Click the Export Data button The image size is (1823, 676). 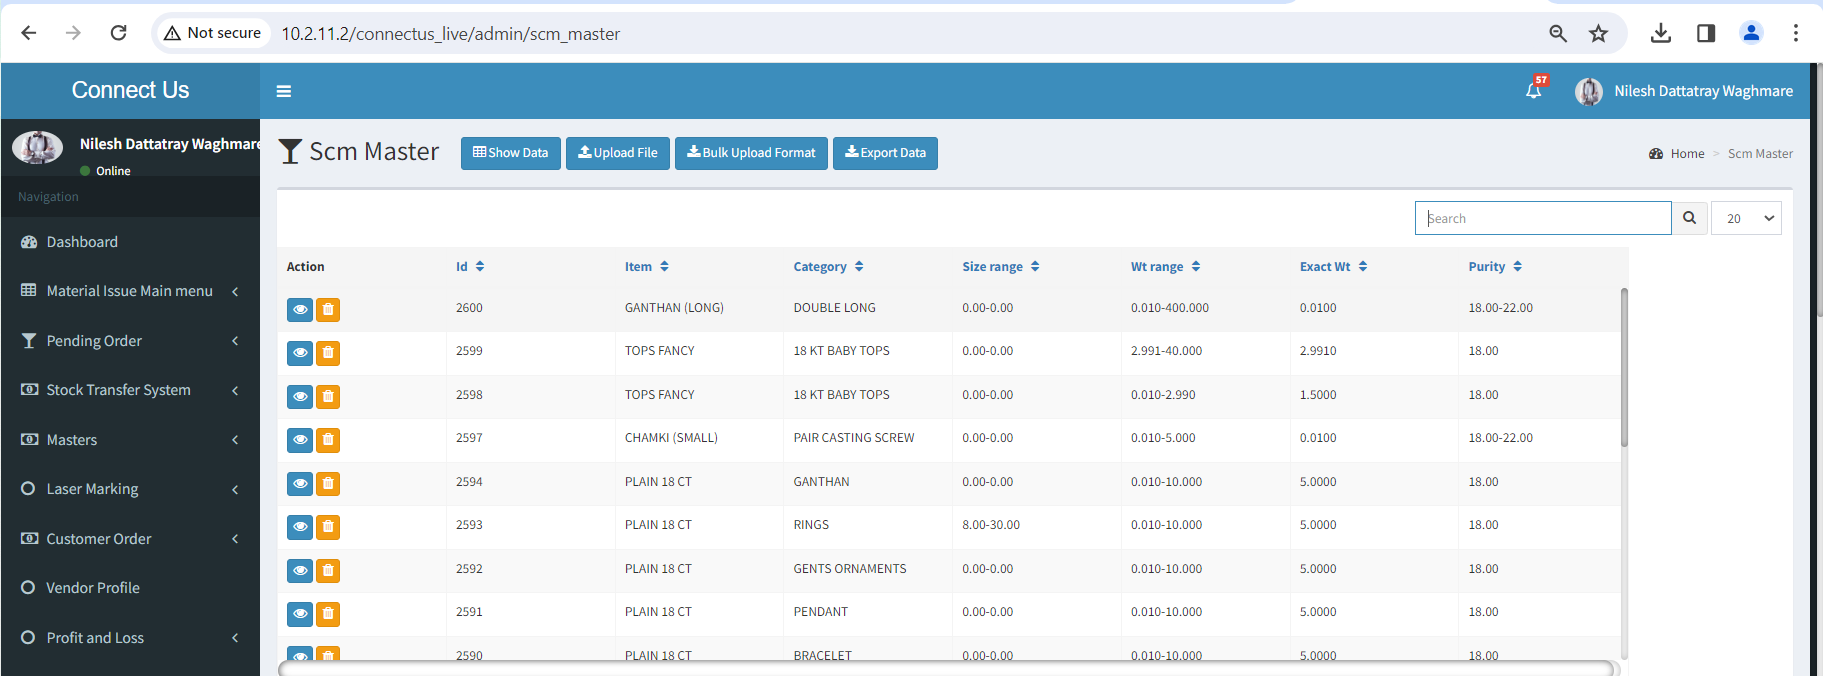tap(885, 153)
